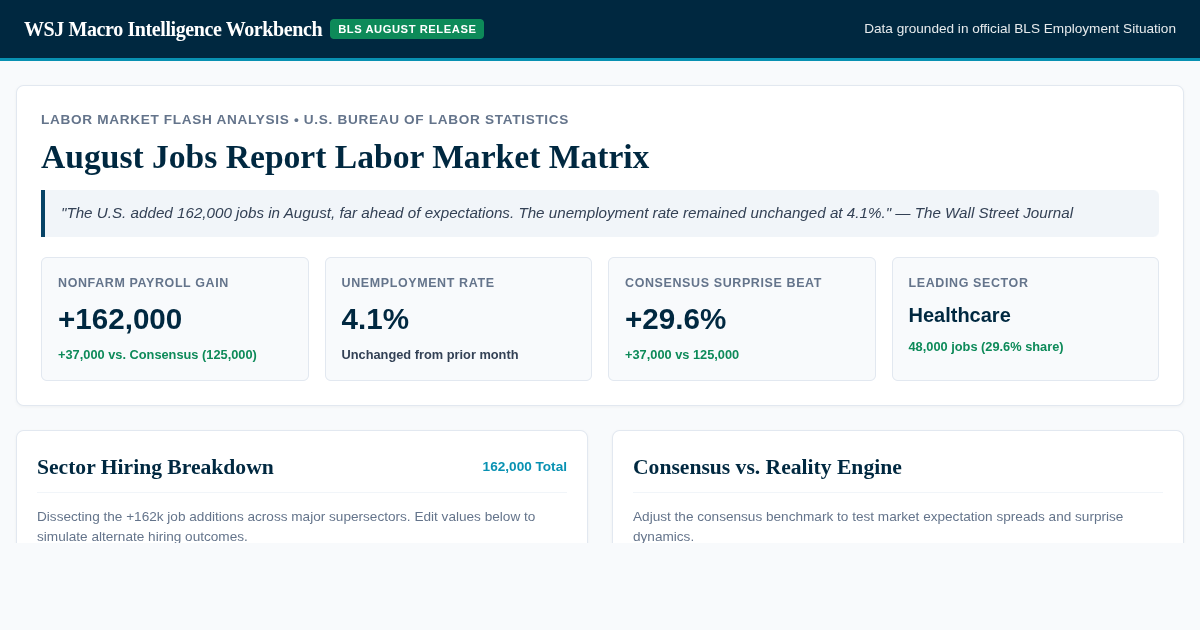The image size is (1200, 630).
Task: Click the Unemployment Rate label
Action: (x=418, y=283)
